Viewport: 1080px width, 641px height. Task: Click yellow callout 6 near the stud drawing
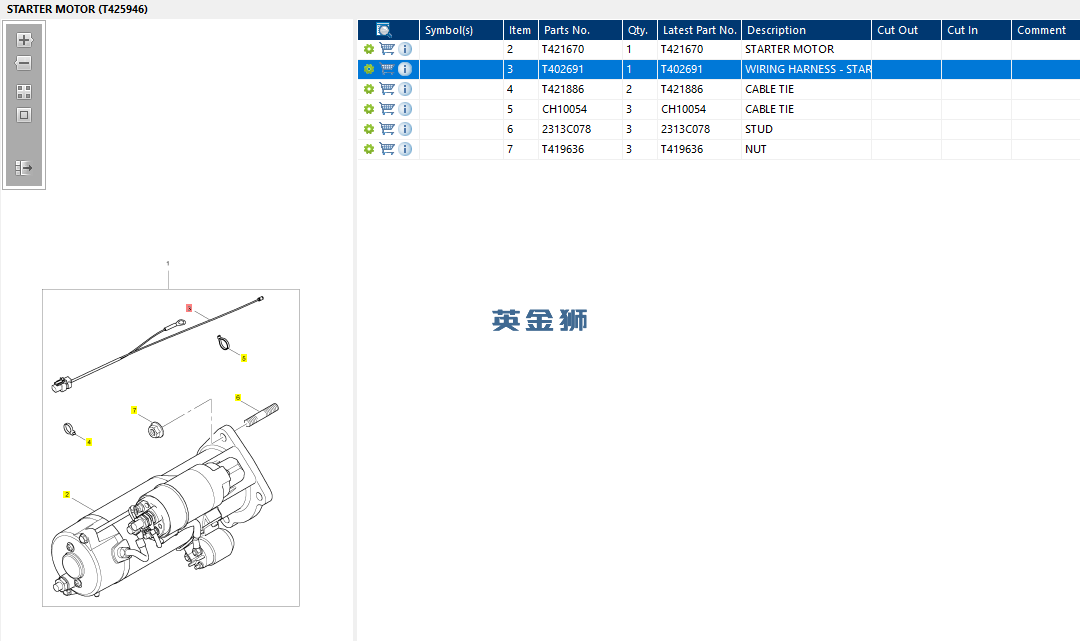(238, 397)
